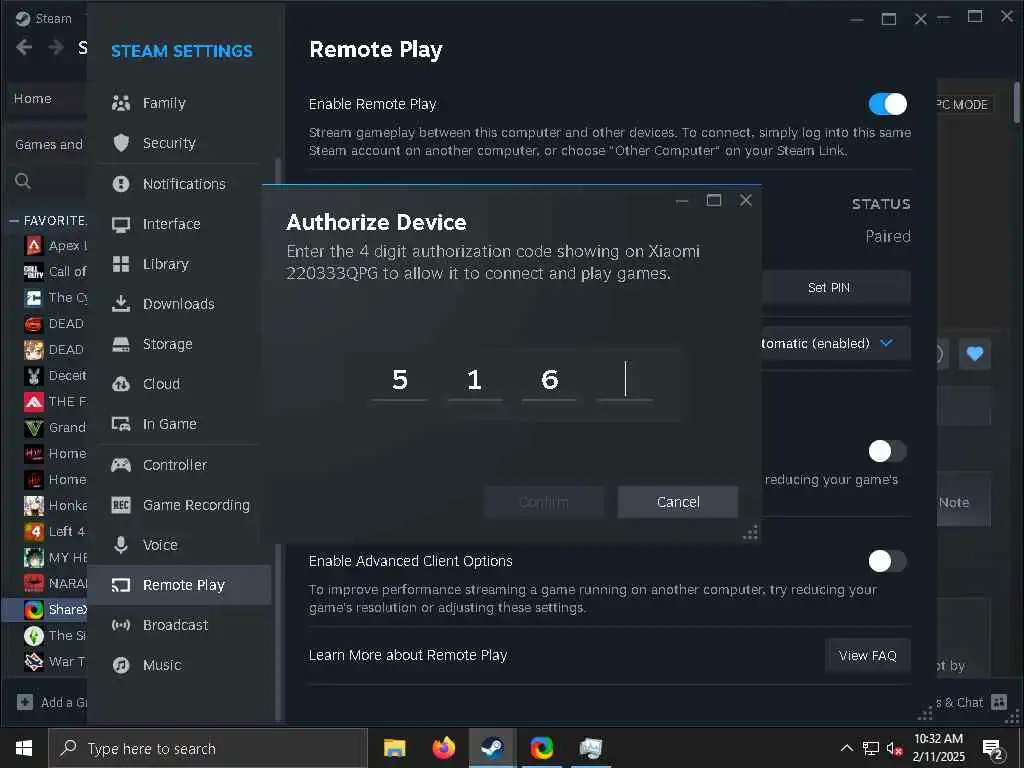The width and height of the screenshot is (1024, 768).
Task: Toggle the switch above Advanced Client Options
Action: (888, 451)
